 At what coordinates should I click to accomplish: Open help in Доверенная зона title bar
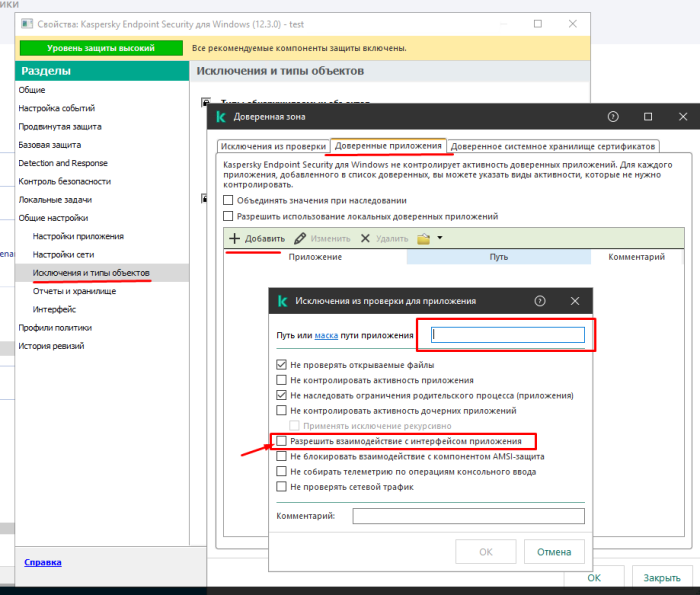(x=613, y=117)
